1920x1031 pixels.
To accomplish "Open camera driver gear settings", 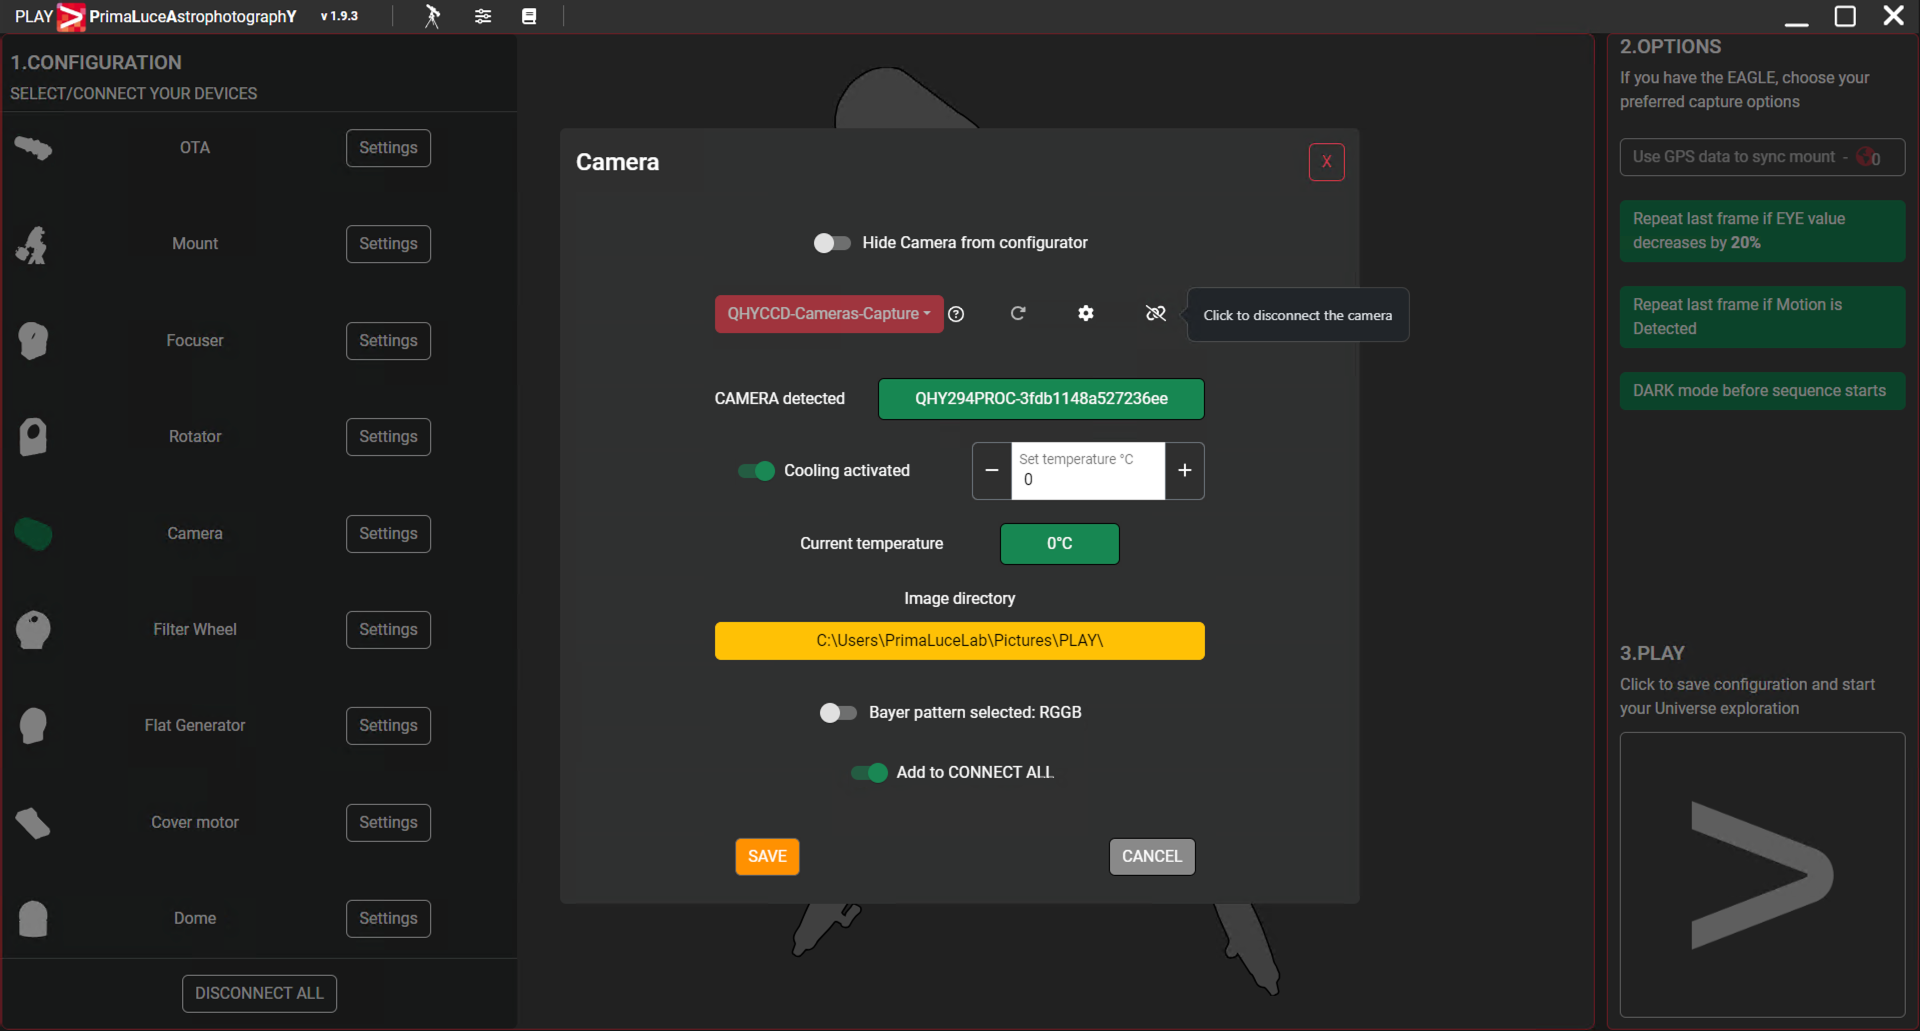I will point(1086,314).
